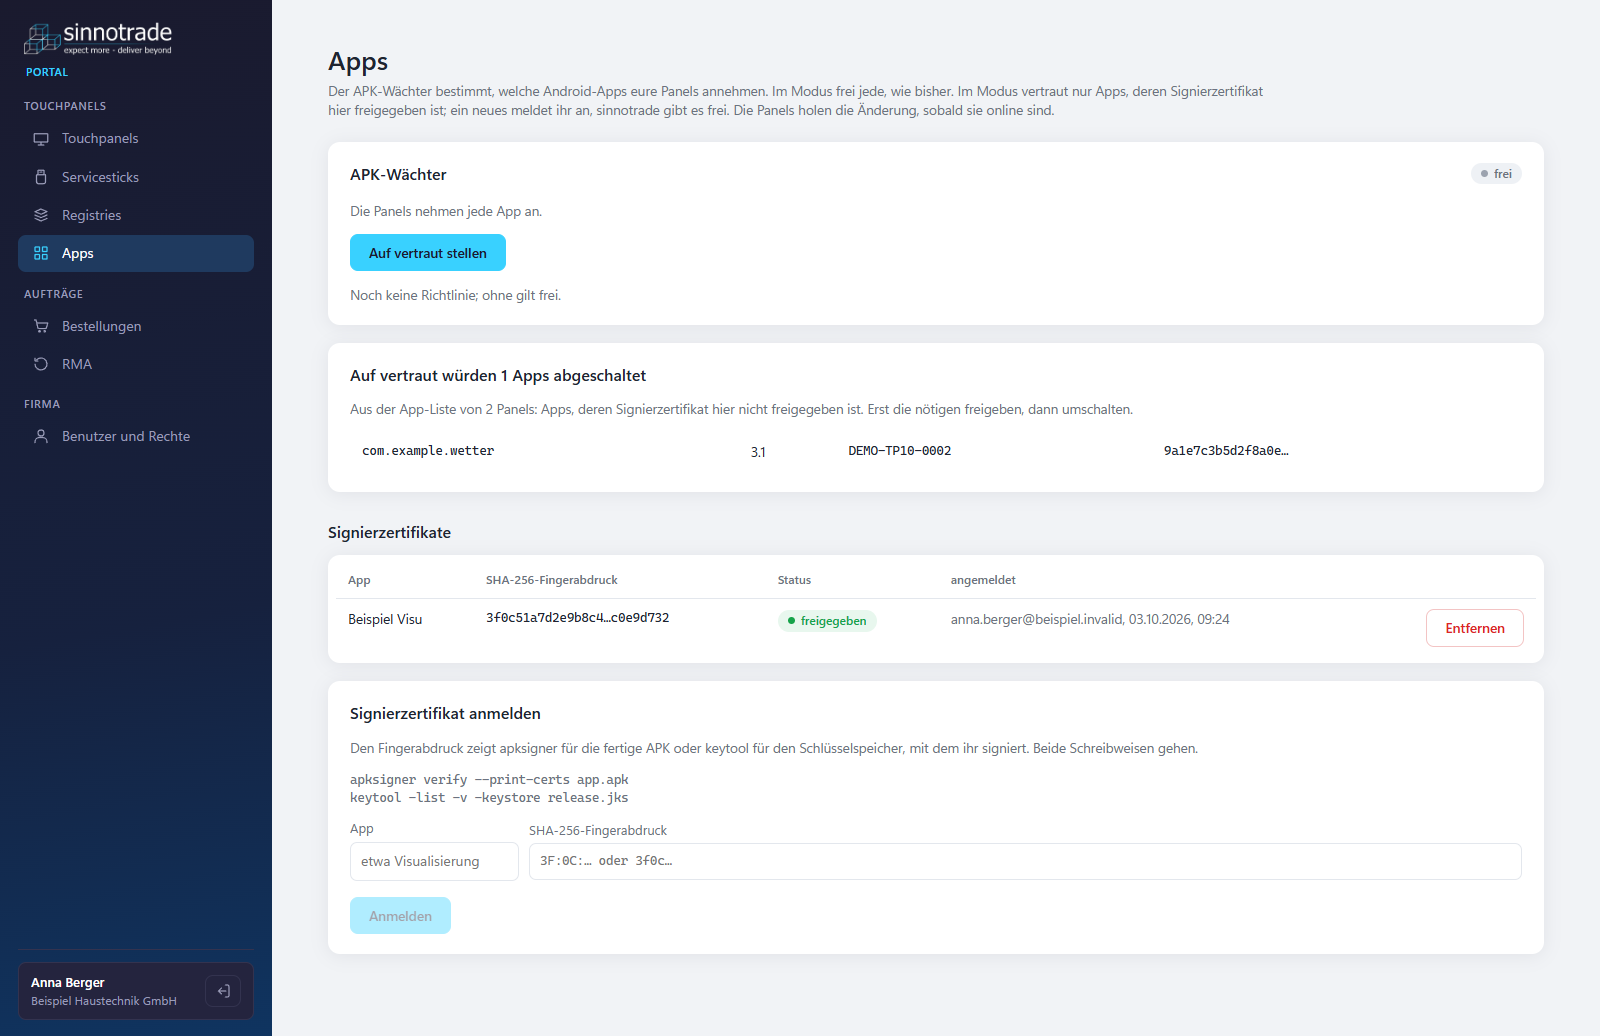Click the Anmelden button
The image size is (1600, 1036).
click(x=400, y=916)
